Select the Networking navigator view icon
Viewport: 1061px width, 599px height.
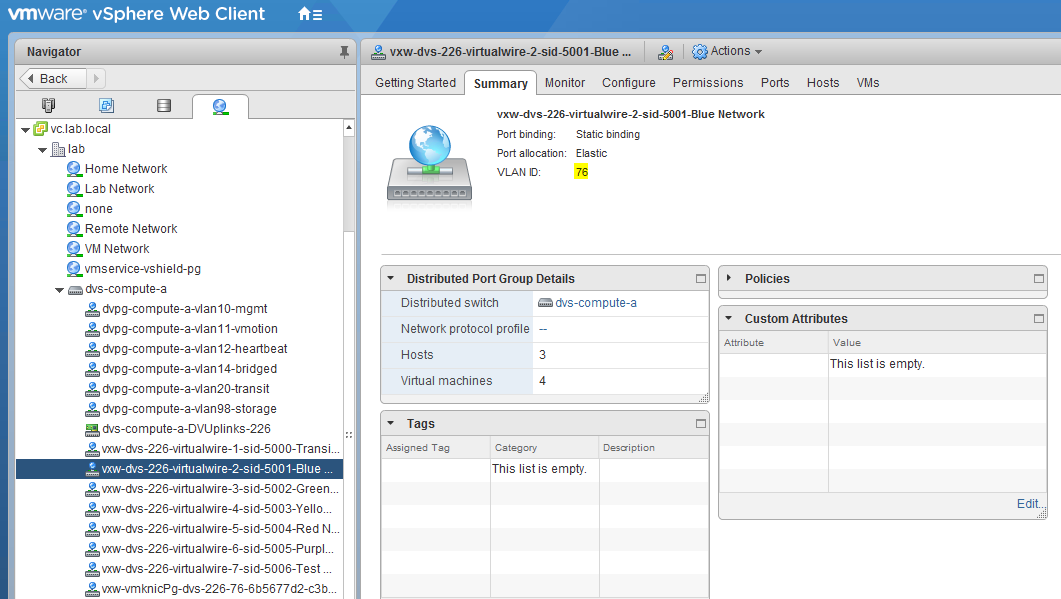[x=220, y=105]
